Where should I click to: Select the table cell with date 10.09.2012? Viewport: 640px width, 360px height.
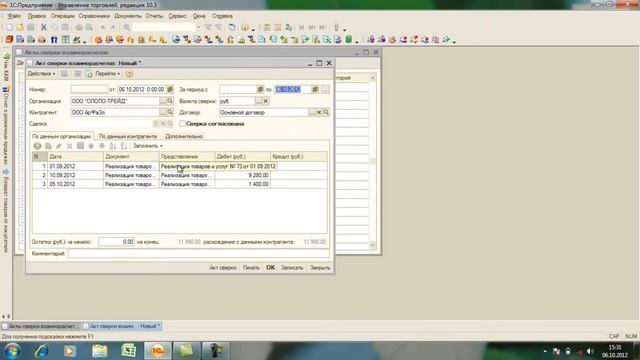pyautogui.click(x=76, y=175)
